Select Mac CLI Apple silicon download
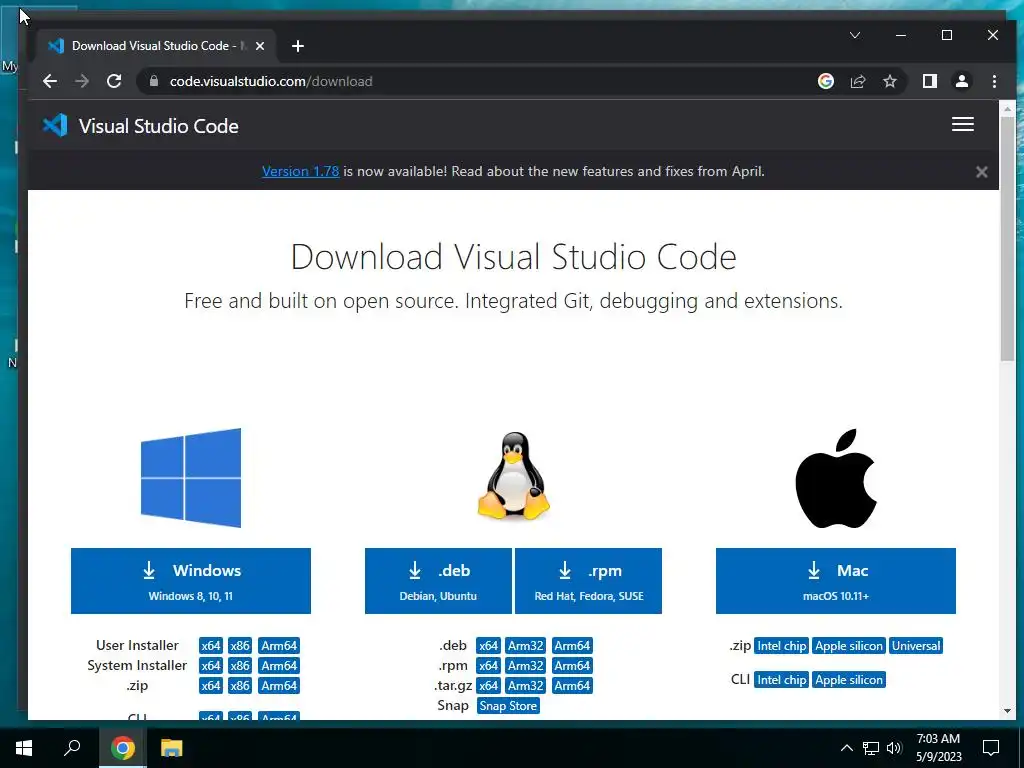The width and height of the screenshot is (1024, 768). pos(849,680)
